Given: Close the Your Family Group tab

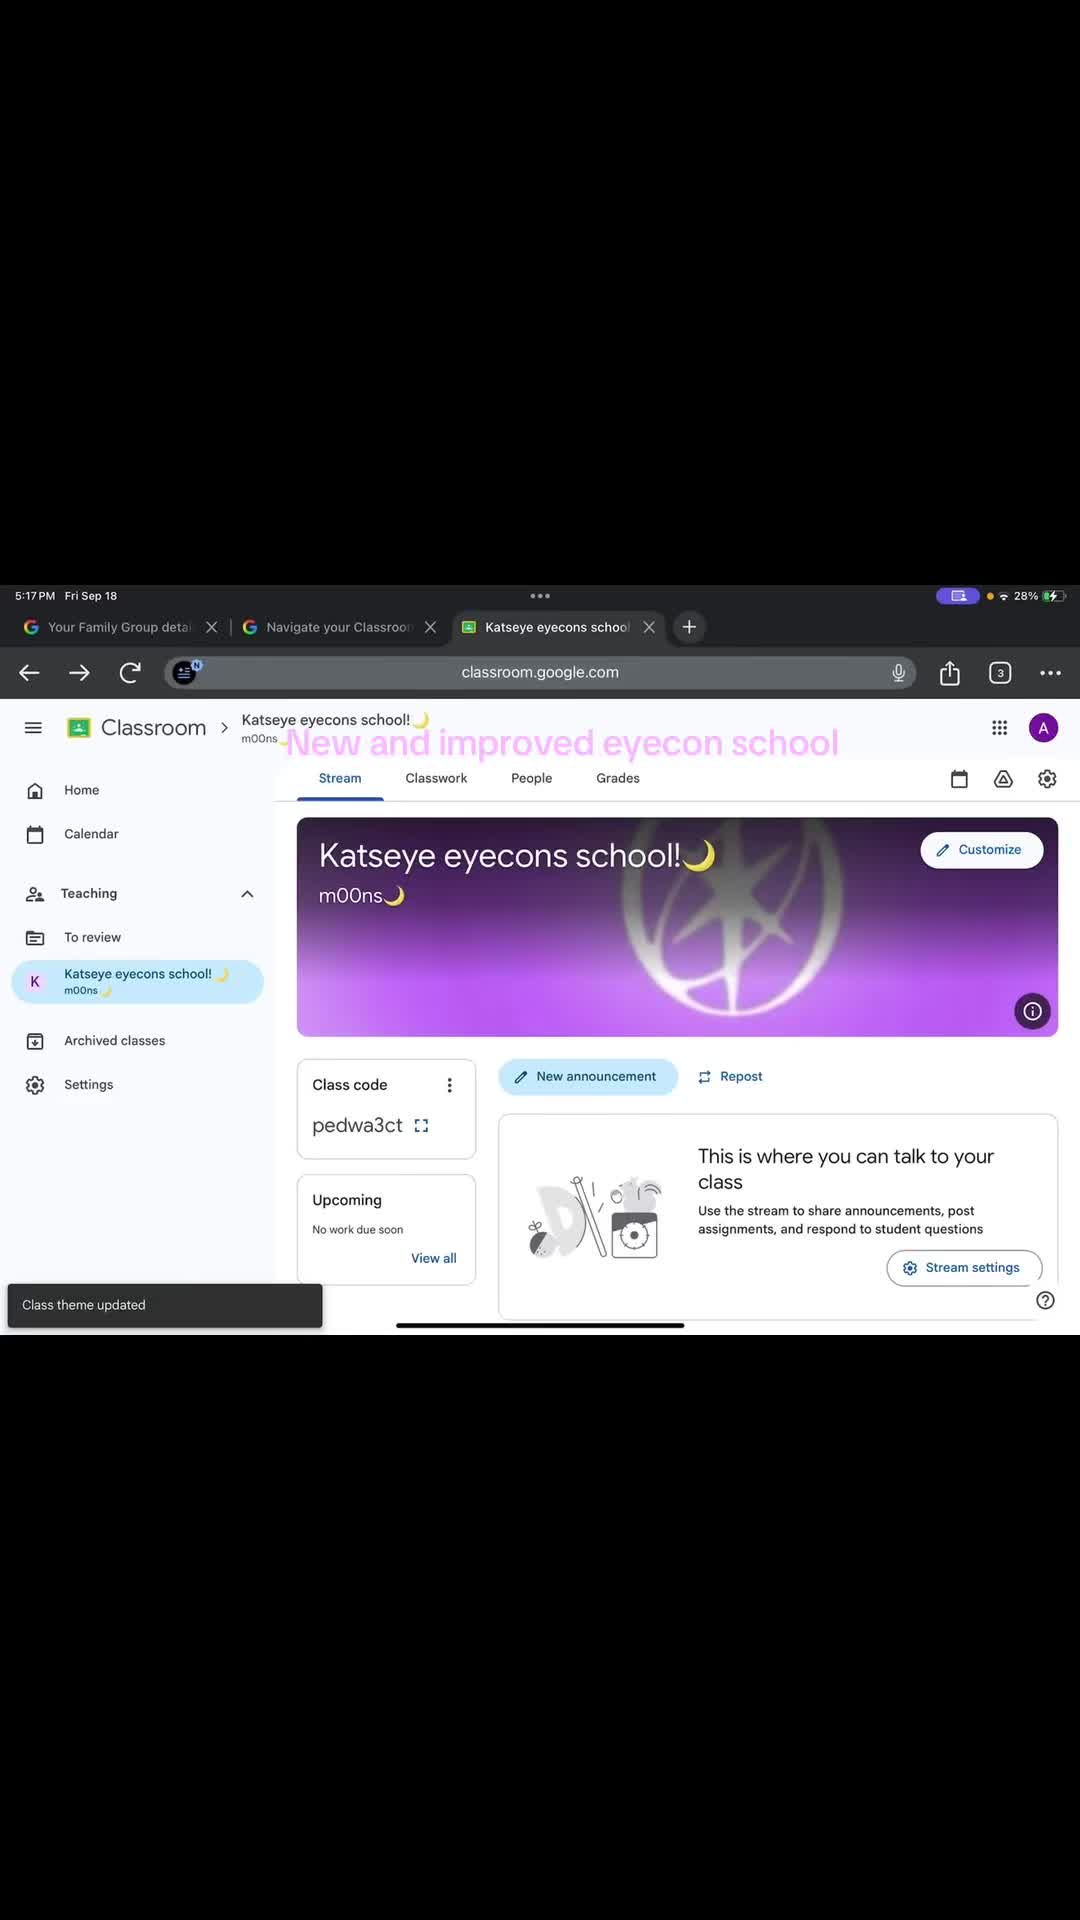Looking at the screenshot, I should [211, 627].
